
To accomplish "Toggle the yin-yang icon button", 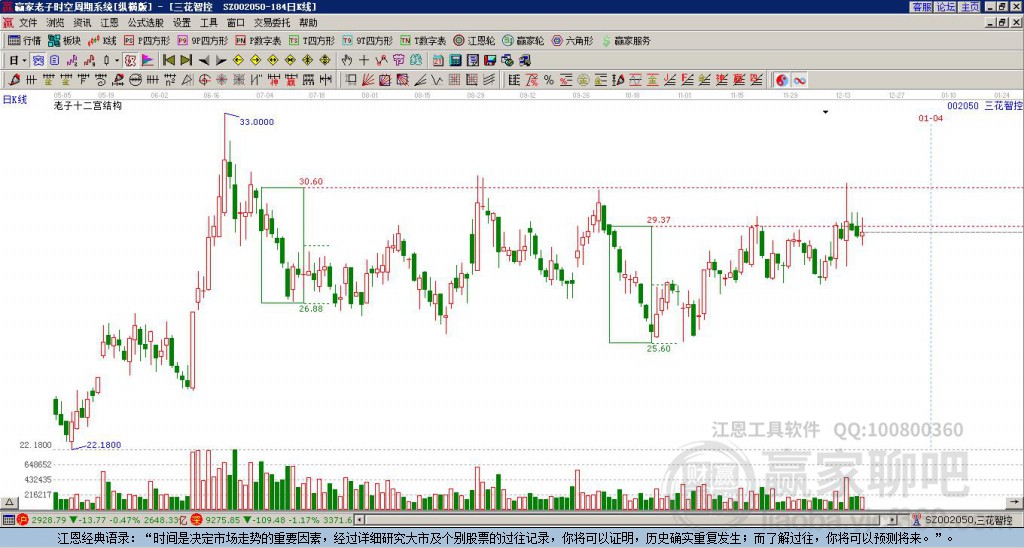I will pyautogui.click(x=782, y=80).
